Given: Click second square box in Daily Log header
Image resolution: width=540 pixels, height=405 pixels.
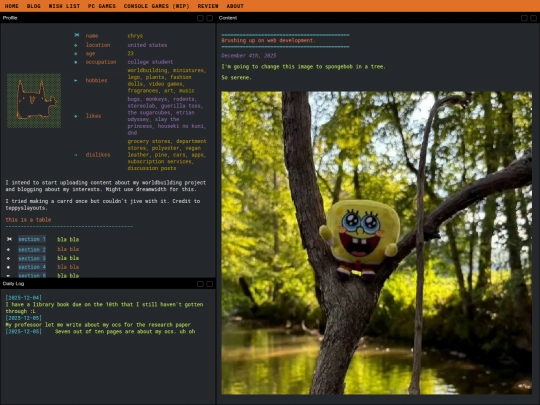Looking at the screenshot, I should tap(209, 284).
